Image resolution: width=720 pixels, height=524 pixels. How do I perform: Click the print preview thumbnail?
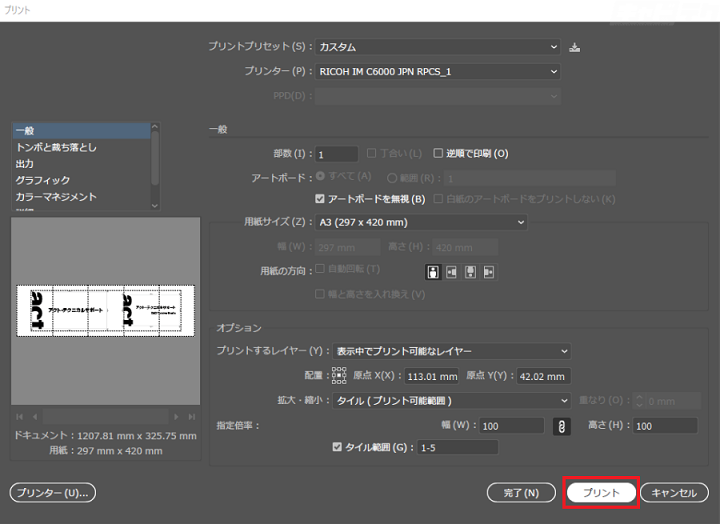[x=106, y=311]
